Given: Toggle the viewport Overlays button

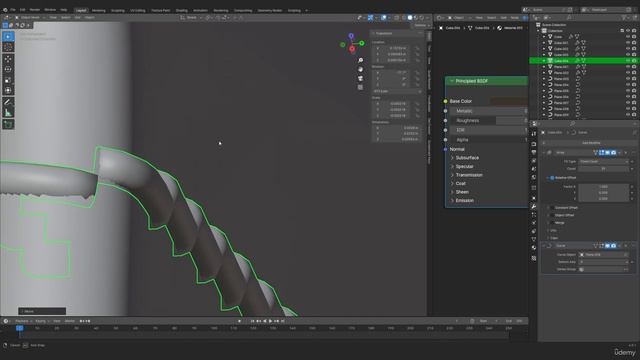Looking at the screenshot, I should [384, 18].
